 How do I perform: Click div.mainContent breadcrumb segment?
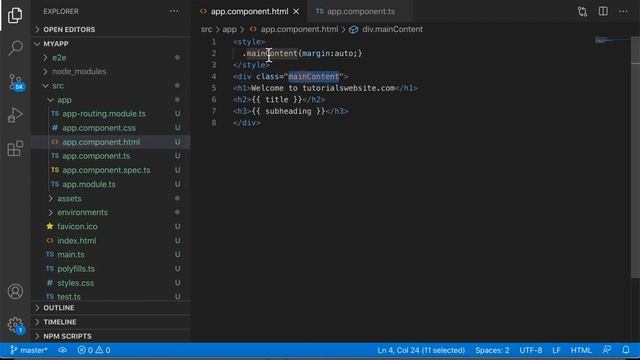(386, 29)
